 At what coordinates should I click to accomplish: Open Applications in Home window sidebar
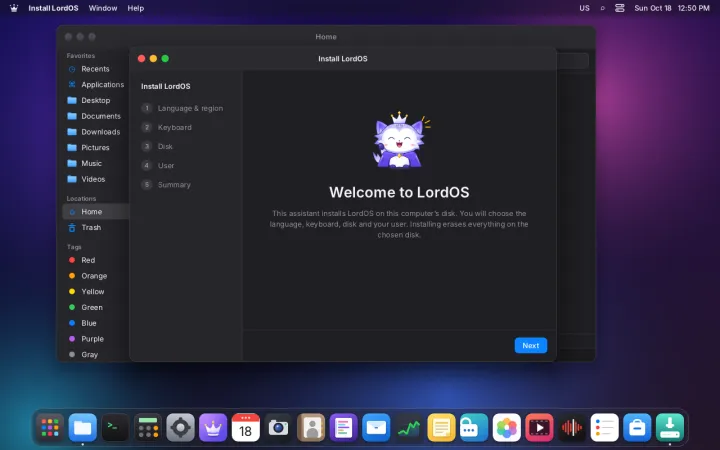pos(96,84)
